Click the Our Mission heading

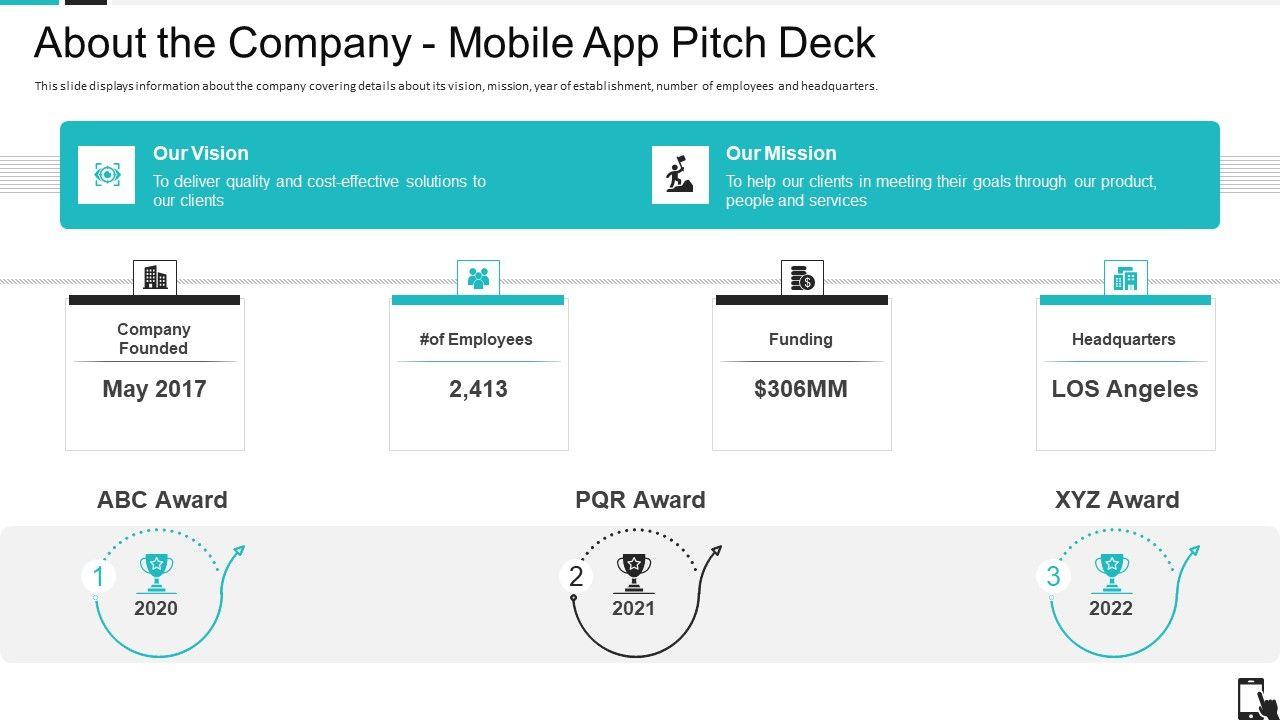[x=781, y=153]
